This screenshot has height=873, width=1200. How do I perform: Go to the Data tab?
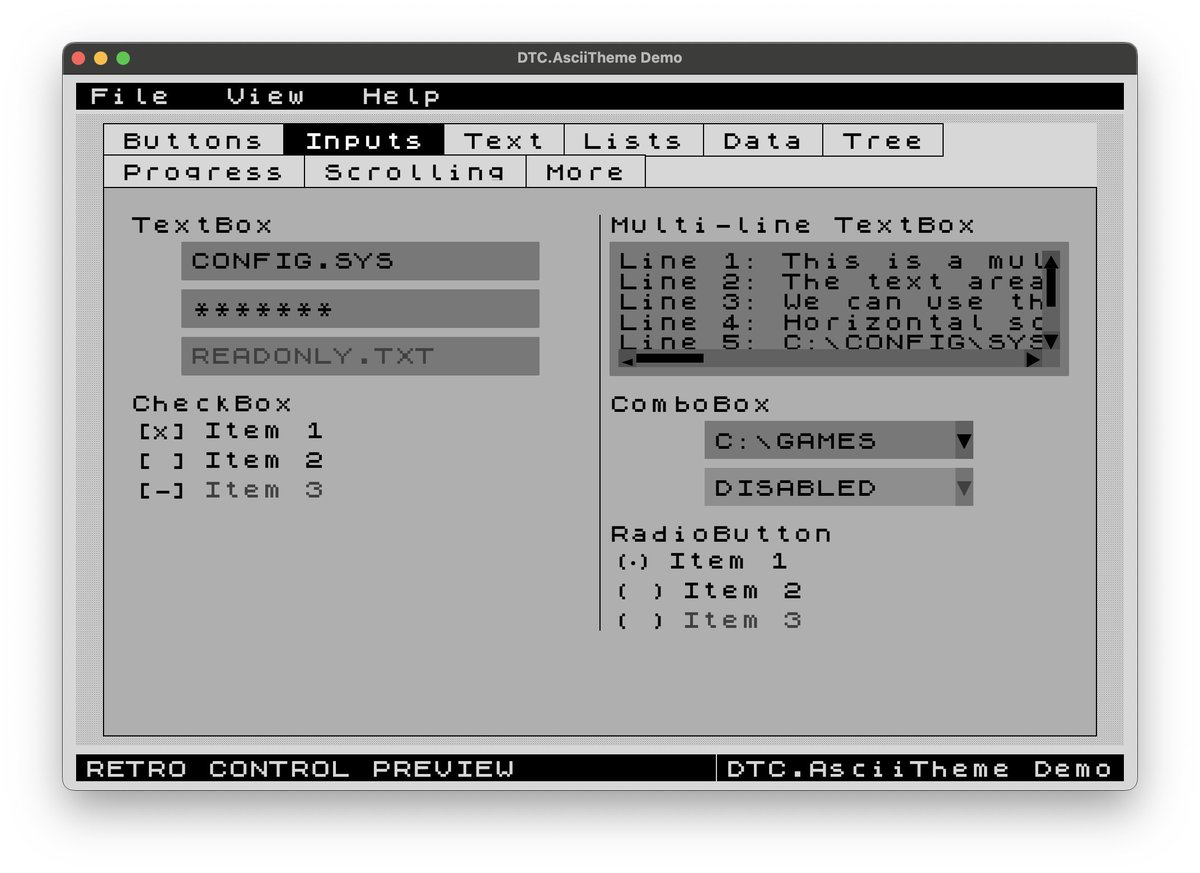(763, 141)
